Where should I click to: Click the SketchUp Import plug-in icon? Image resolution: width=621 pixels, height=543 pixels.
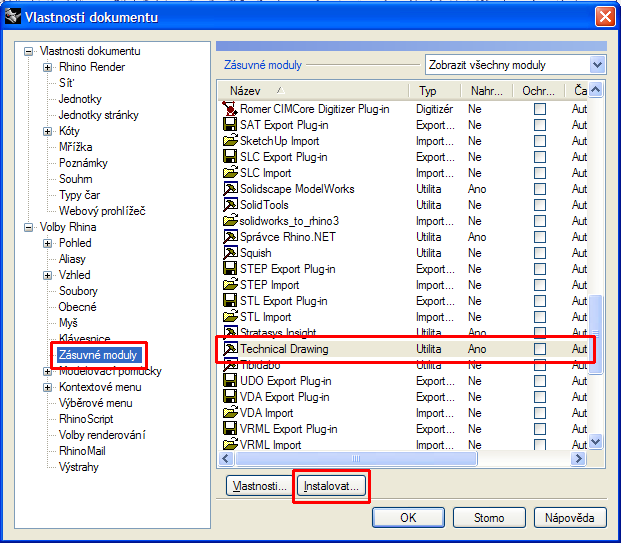tap(230, 141)
